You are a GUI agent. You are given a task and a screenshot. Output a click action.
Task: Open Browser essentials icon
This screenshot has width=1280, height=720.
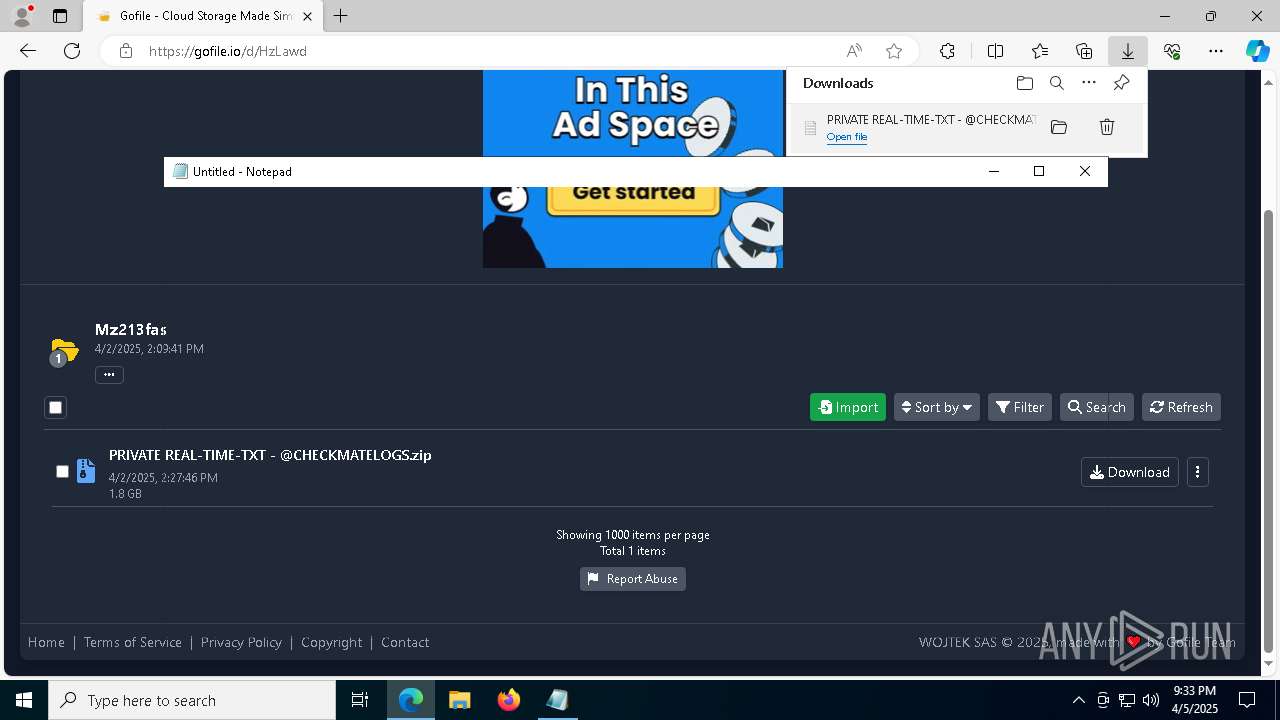pyautogui.click(x=1172, y=51)
